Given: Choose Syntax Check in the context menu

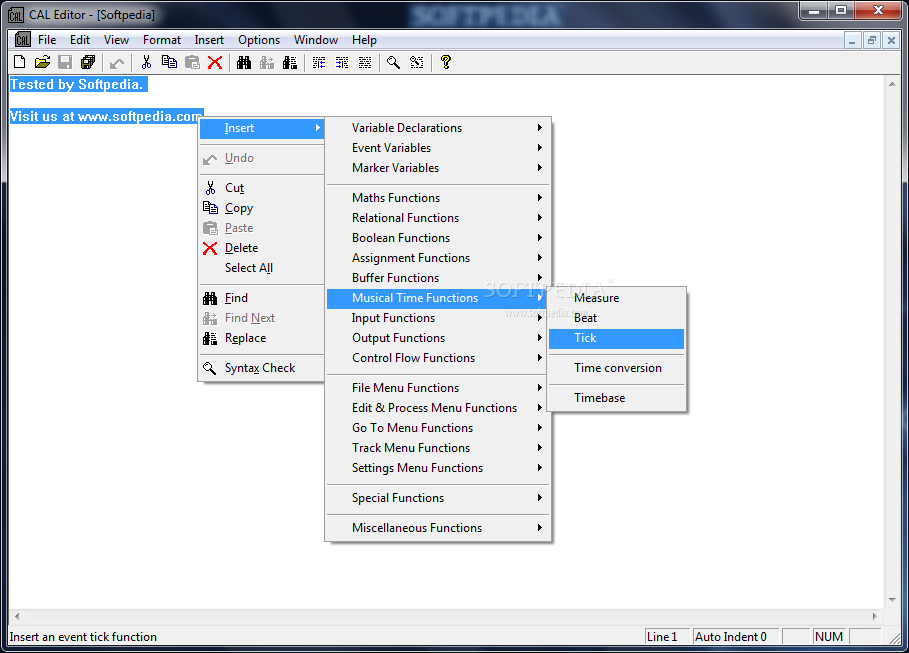Looking at the screenshot, I should [262, 368].
